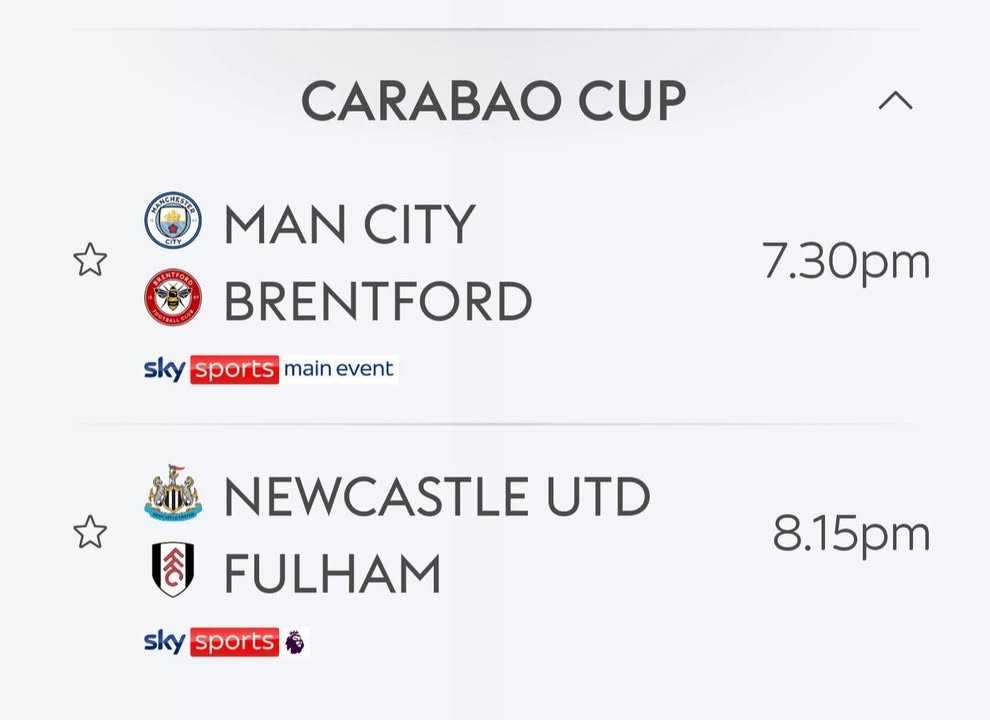Favourite the Man City v Brentford match
Screen dimensions: 990x720
[x=90, y=261]
